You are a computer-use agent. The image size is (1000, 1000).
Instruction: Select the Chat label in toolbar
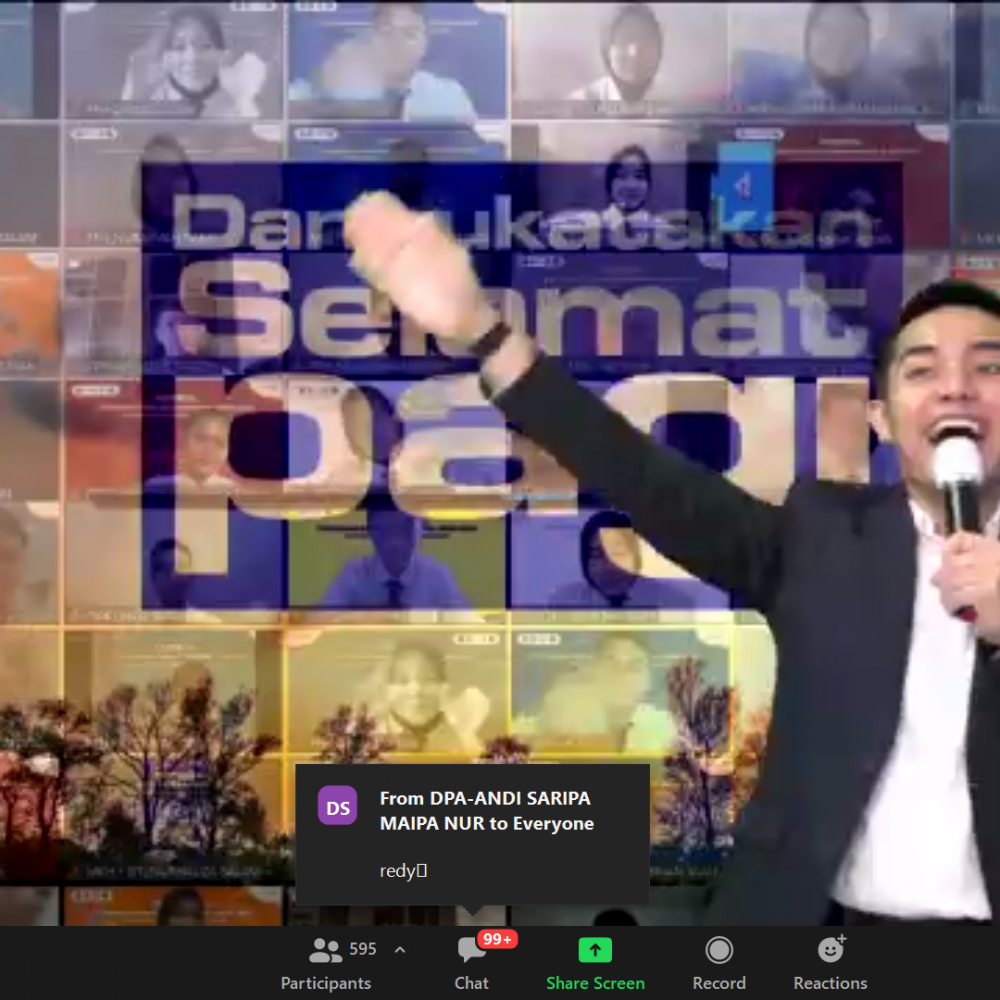click(x=471, y=983)
